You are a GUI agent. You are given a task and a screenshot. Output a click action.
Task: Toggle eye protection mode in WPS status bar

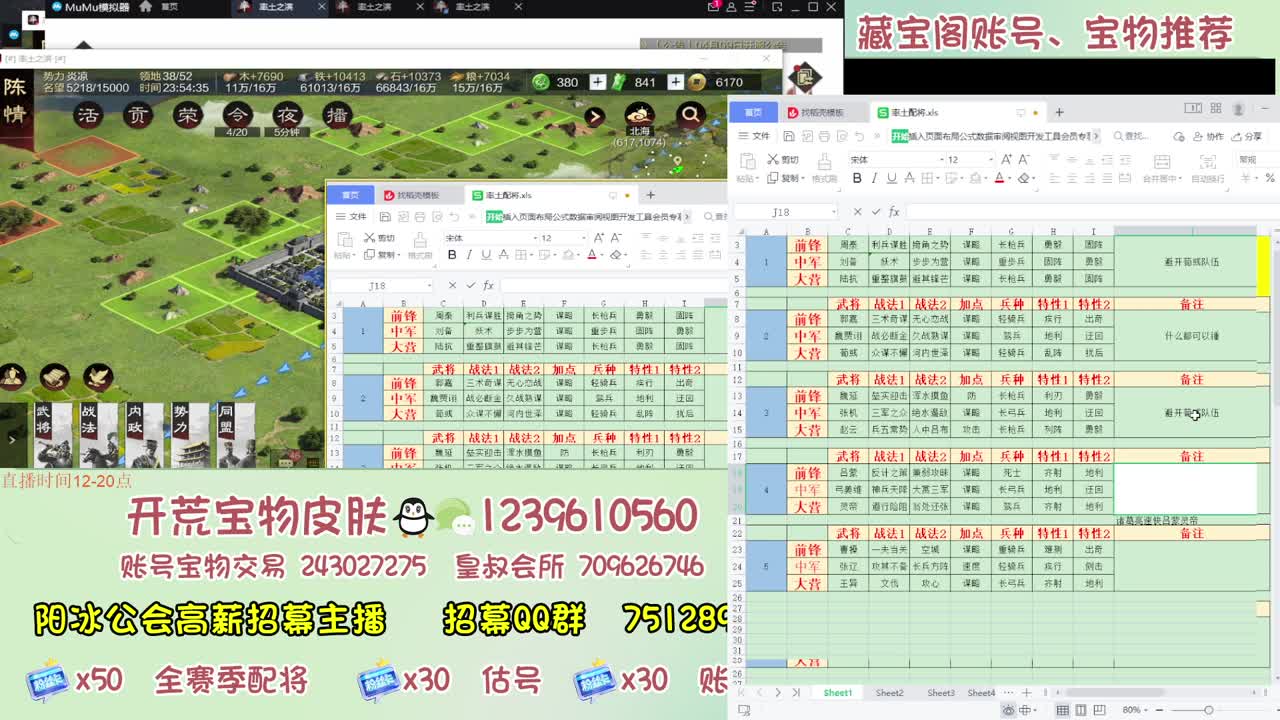pyautogui.click(x=1007, y=710)
